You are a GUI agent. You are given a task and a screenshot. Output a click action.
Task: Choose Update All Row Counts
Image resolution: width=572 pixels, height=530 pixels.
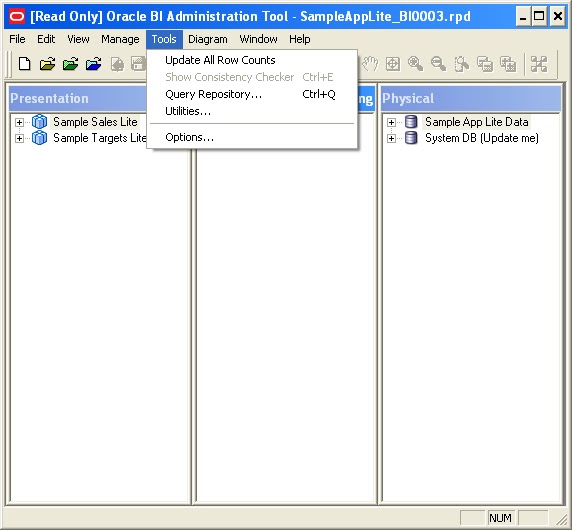click(x=252, y=60)
